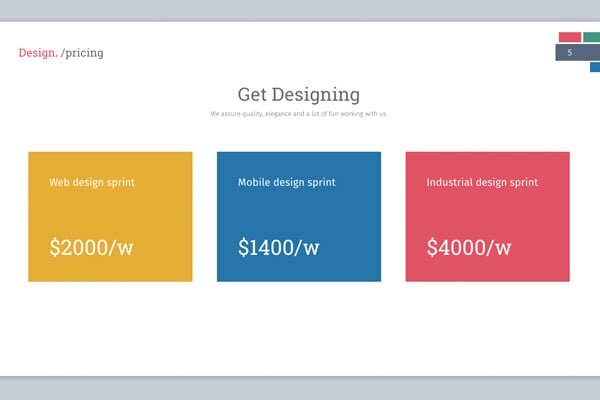Image resolution: width=600 pixels, height=400 pixels.
Task: Click the small red block in top-right decoration
Action: (570, 37)
